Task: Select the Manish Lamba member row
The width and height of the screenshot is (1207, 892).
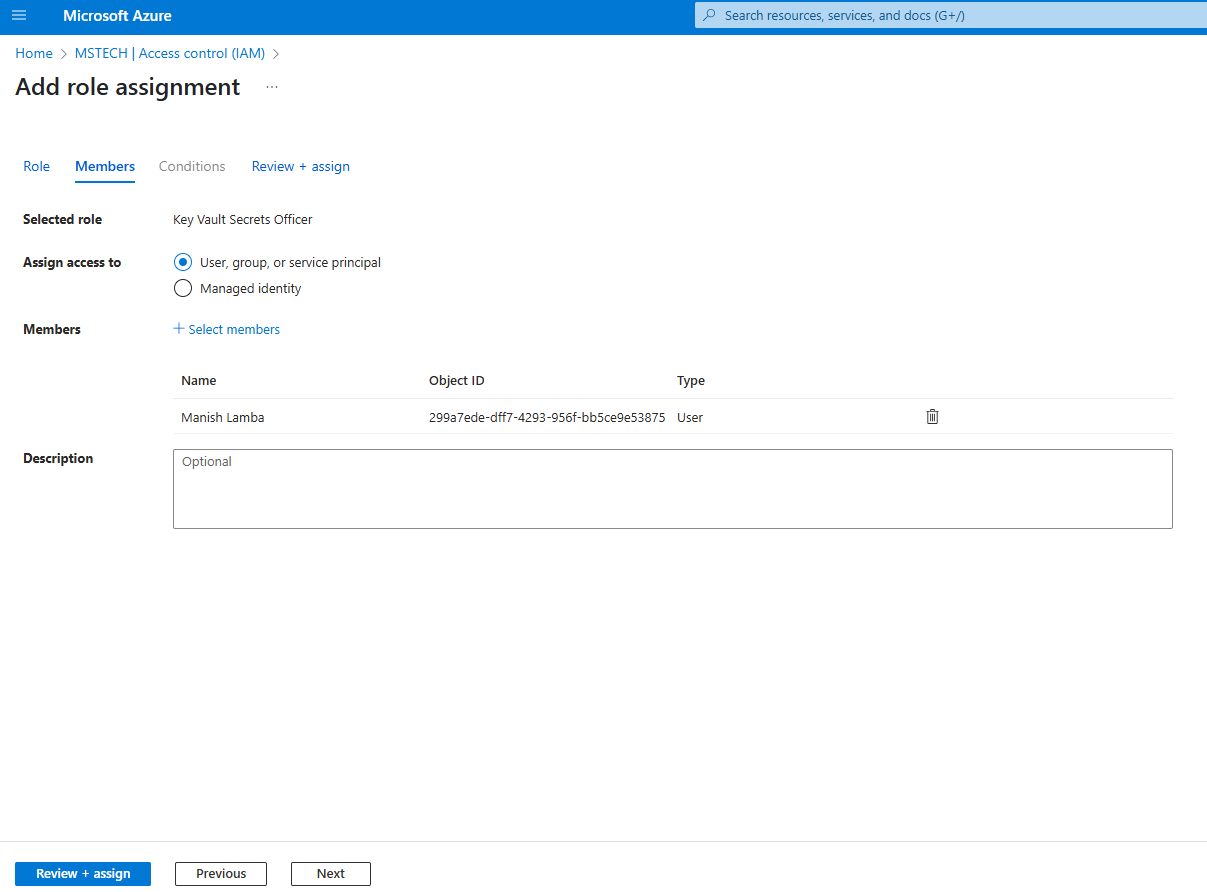Action: (223, 418)
